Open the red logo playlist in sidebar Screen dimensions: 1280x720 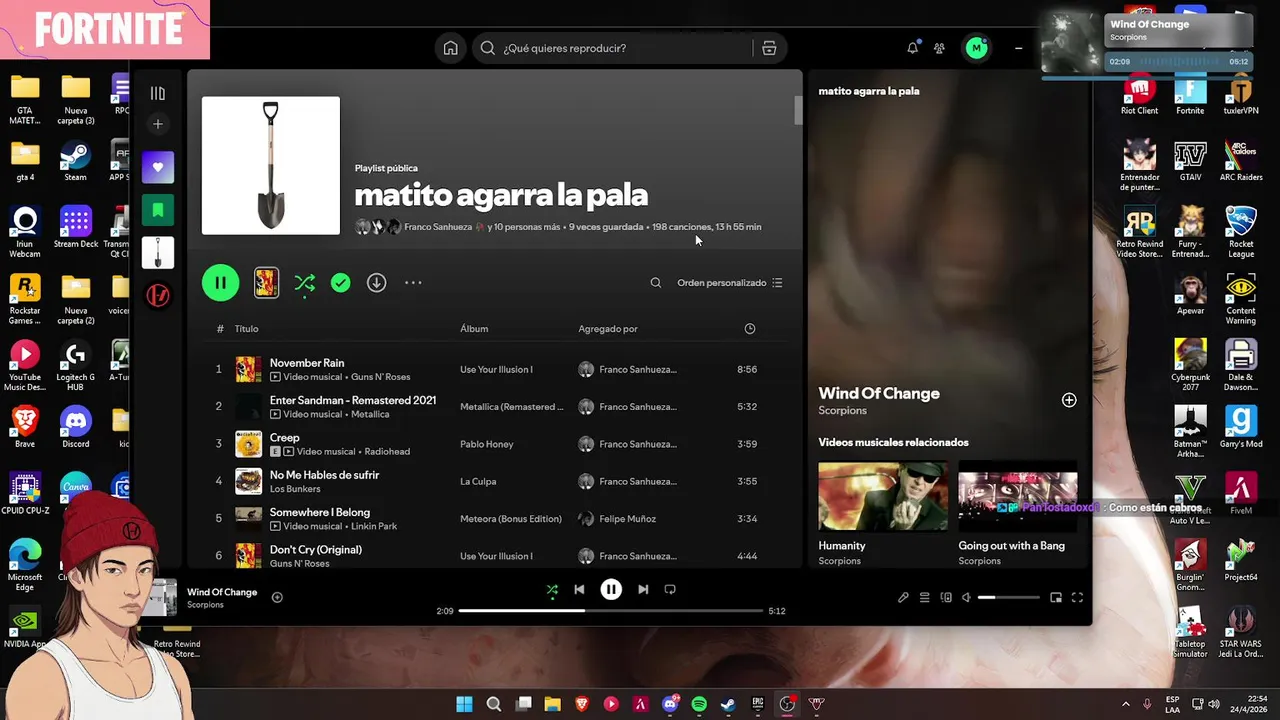pyautogui.click(x=158, y=296)
